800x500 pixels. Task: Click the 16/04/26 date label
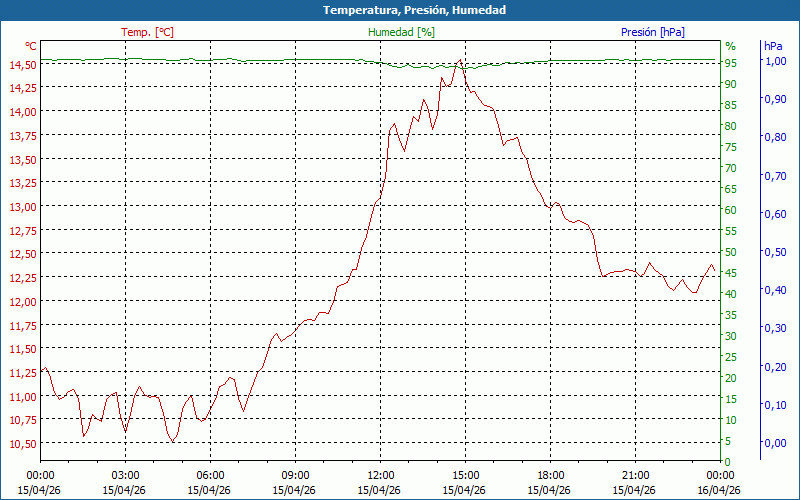coord(720,490)
